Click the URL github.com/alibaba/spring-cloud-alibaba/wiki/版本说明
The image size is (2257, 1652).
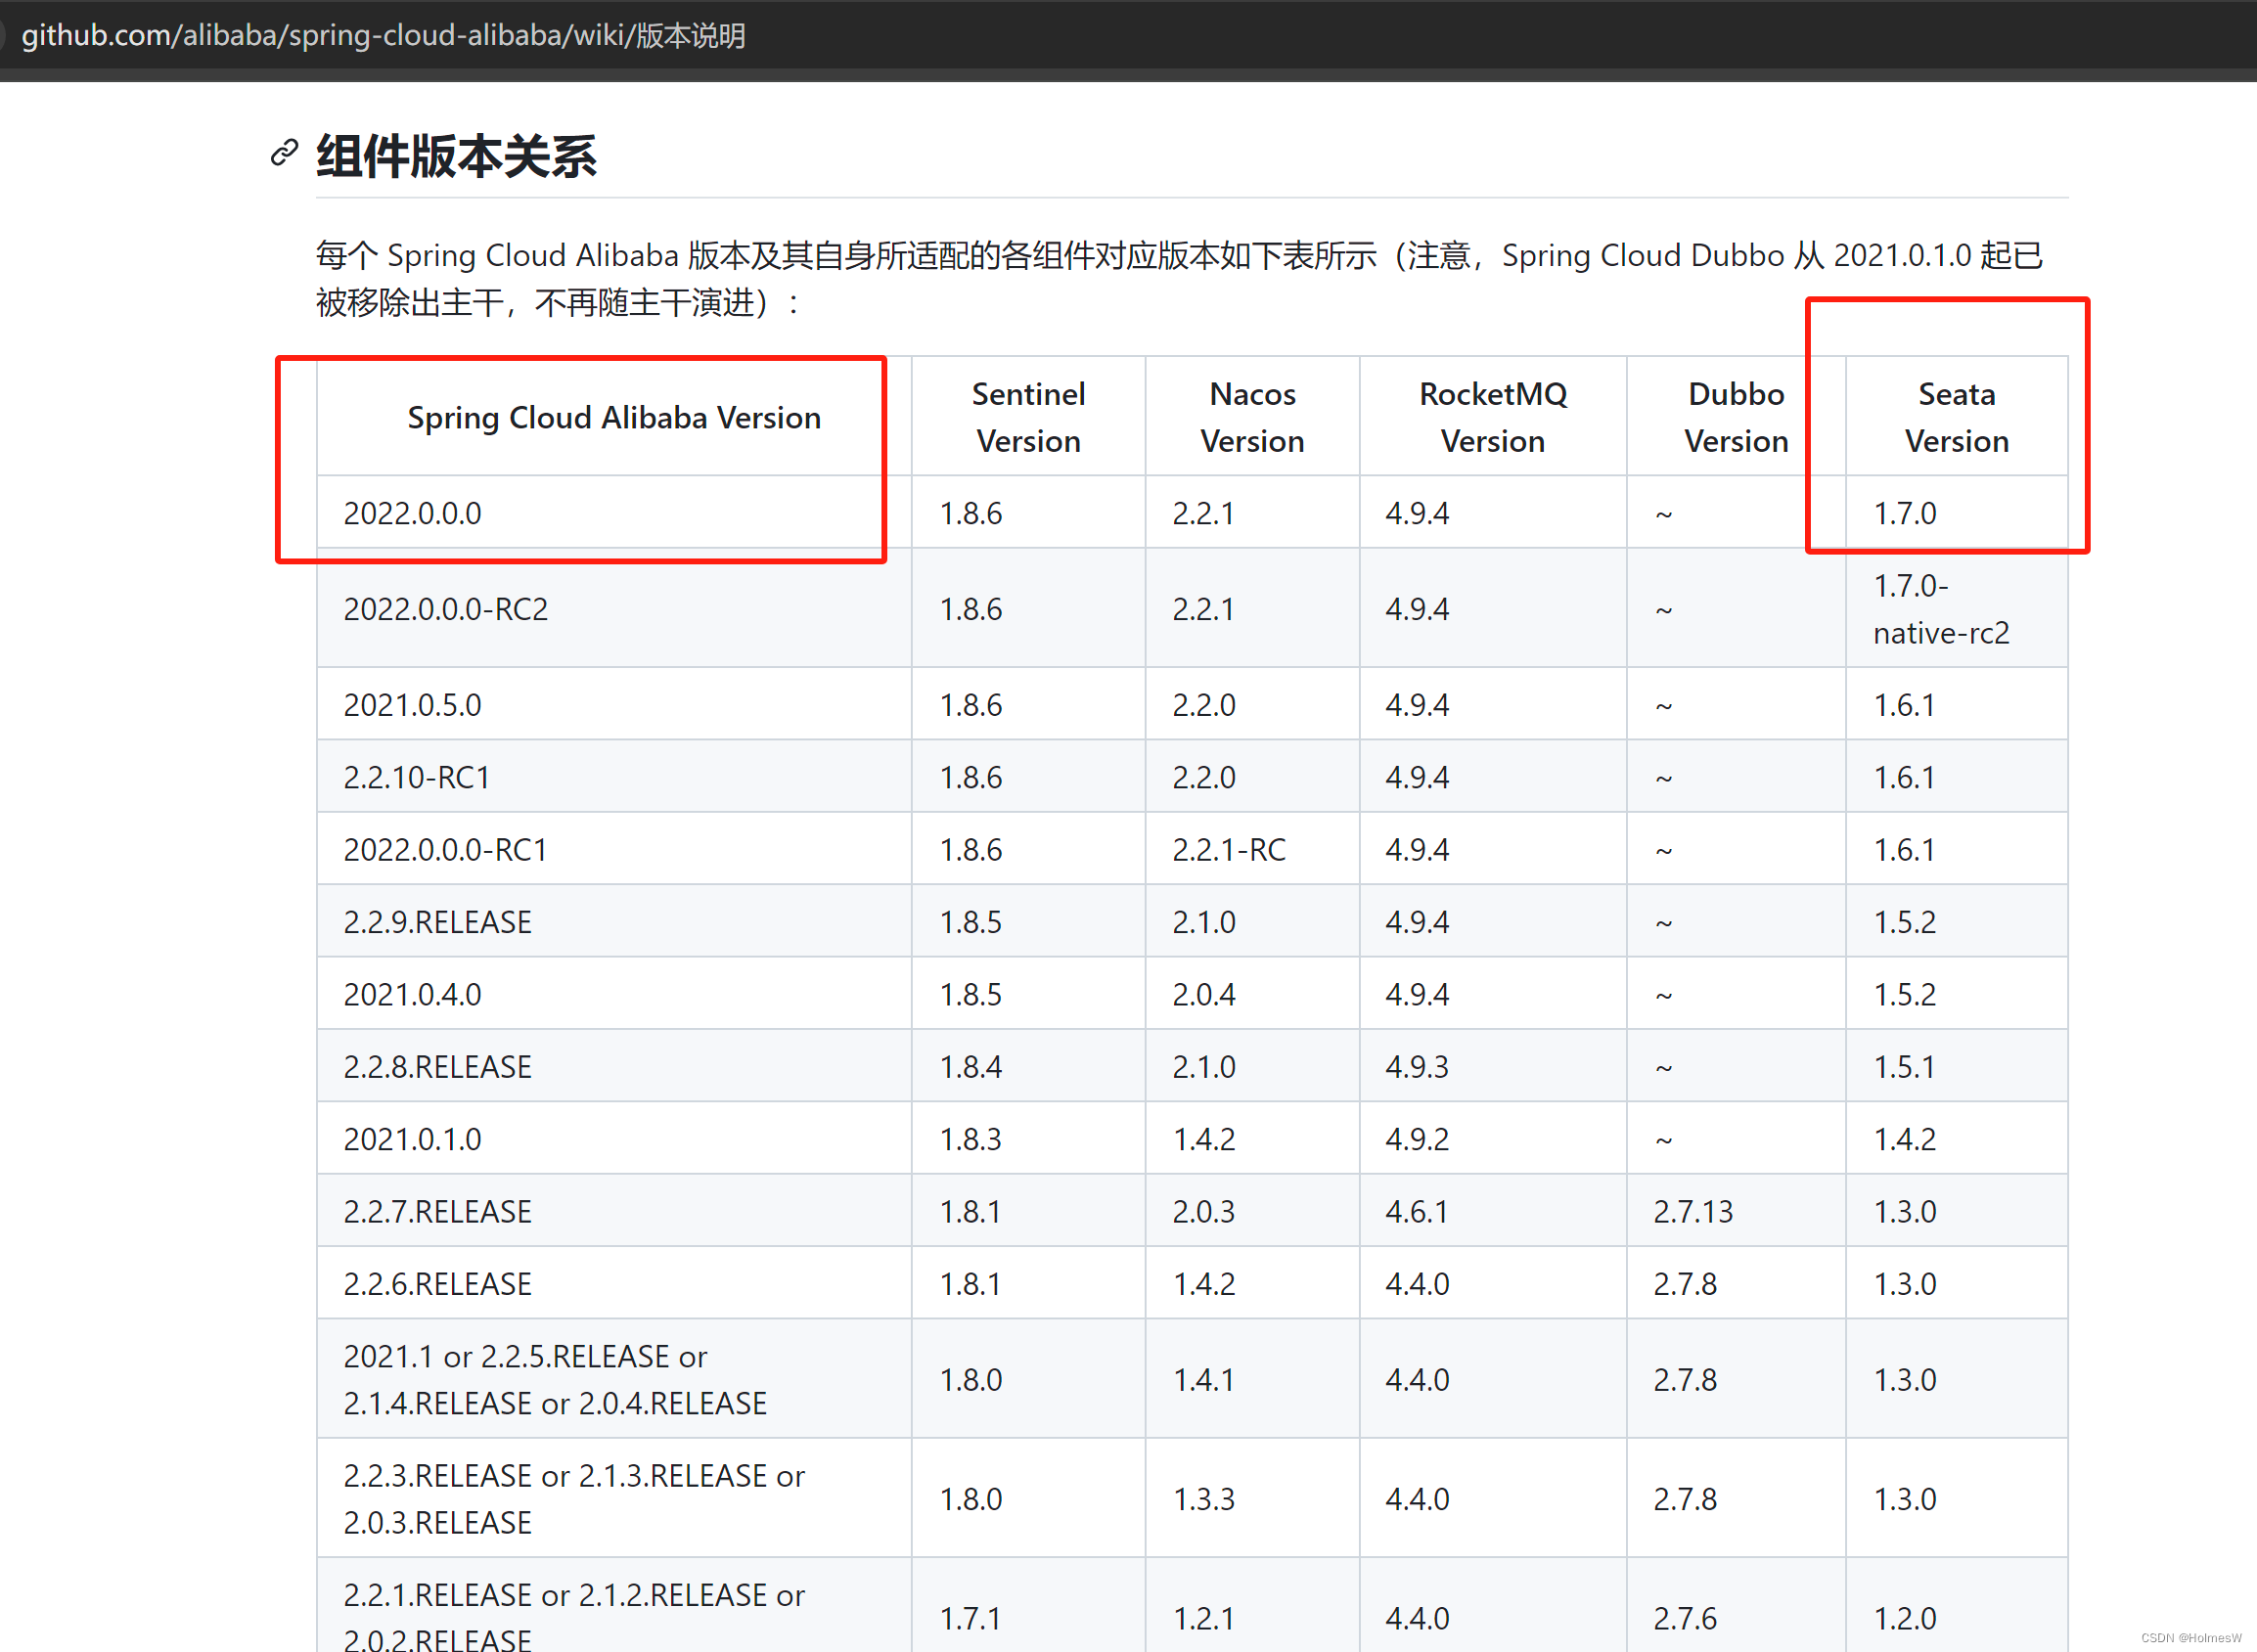tap(385, 36)
